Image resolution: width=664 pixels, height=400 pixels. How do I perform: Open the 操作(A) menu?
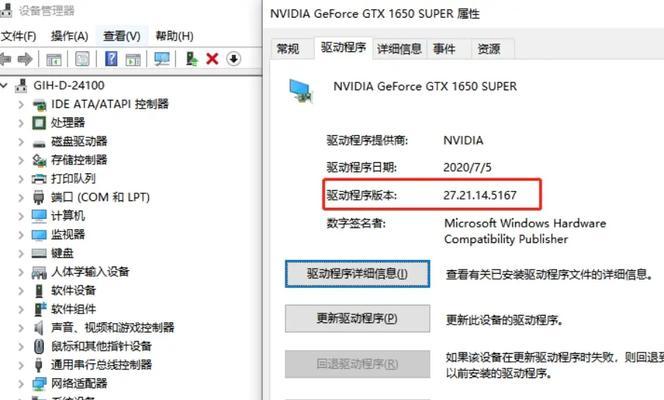click(69, 36)
